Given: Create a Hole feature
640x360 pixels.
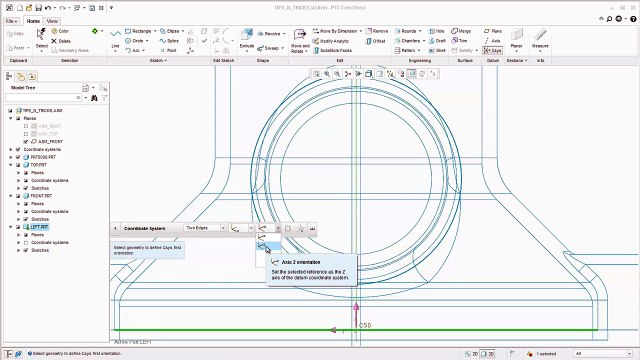Looking at the screenshot, I should (x=436, y=31).
